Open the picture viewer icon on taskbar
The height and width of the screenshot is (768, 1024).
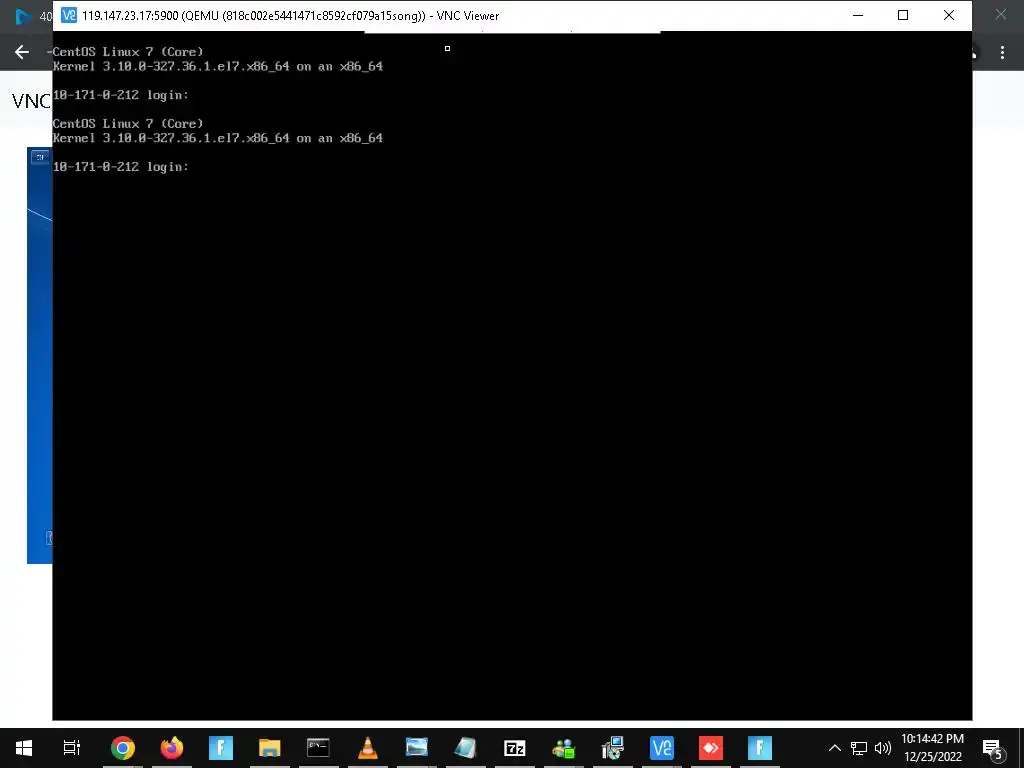[x=417, y=748]
